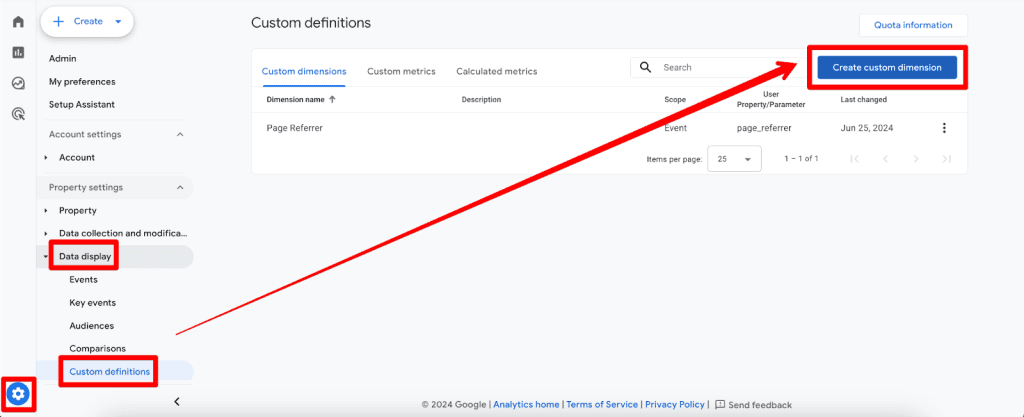1024x417 pixels.
Task: Collapse the Data display item
Action: (46, 257)
